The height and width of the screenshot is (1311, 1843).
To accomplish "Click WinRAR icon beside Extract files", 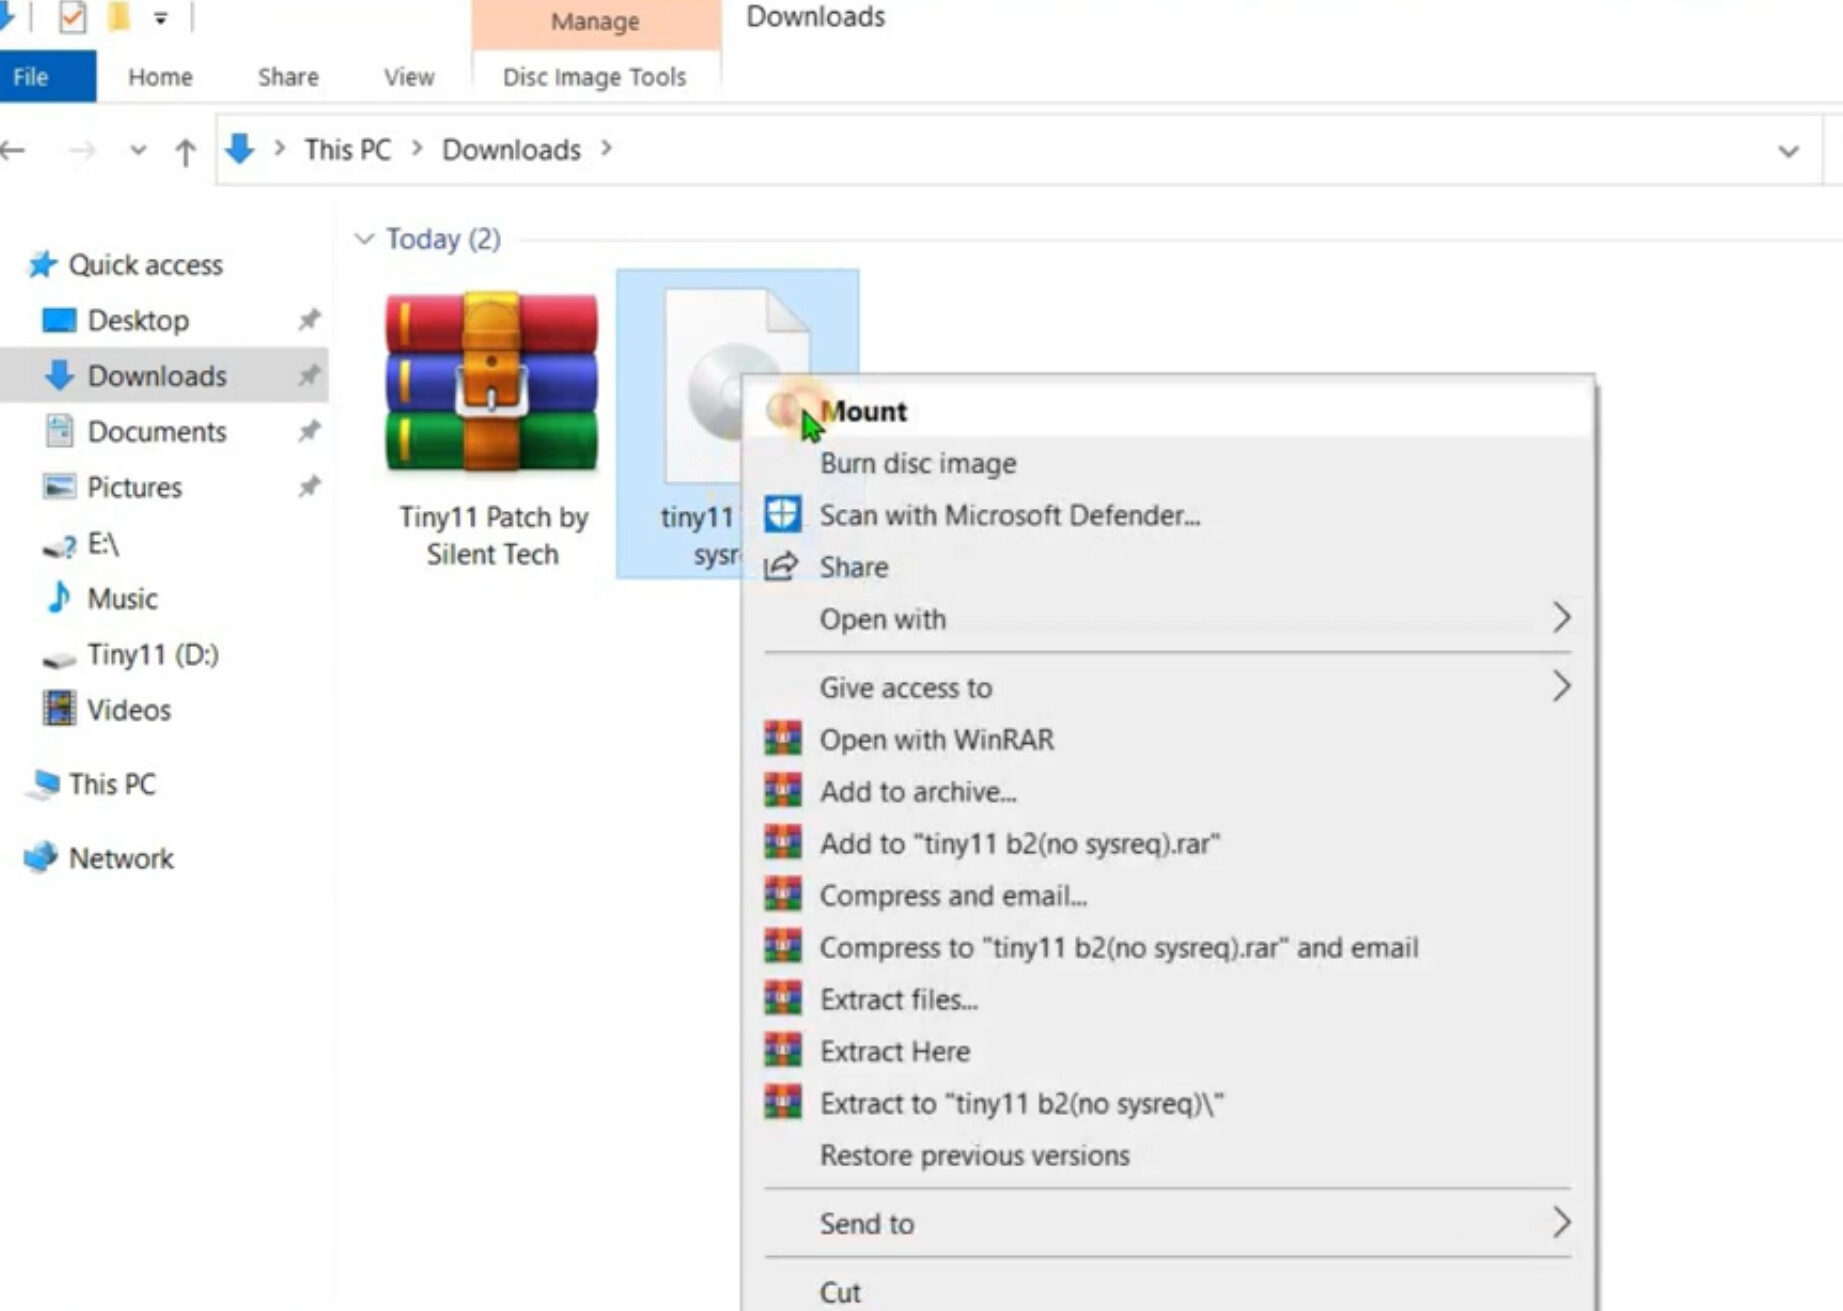I will (x=782, y=999).
